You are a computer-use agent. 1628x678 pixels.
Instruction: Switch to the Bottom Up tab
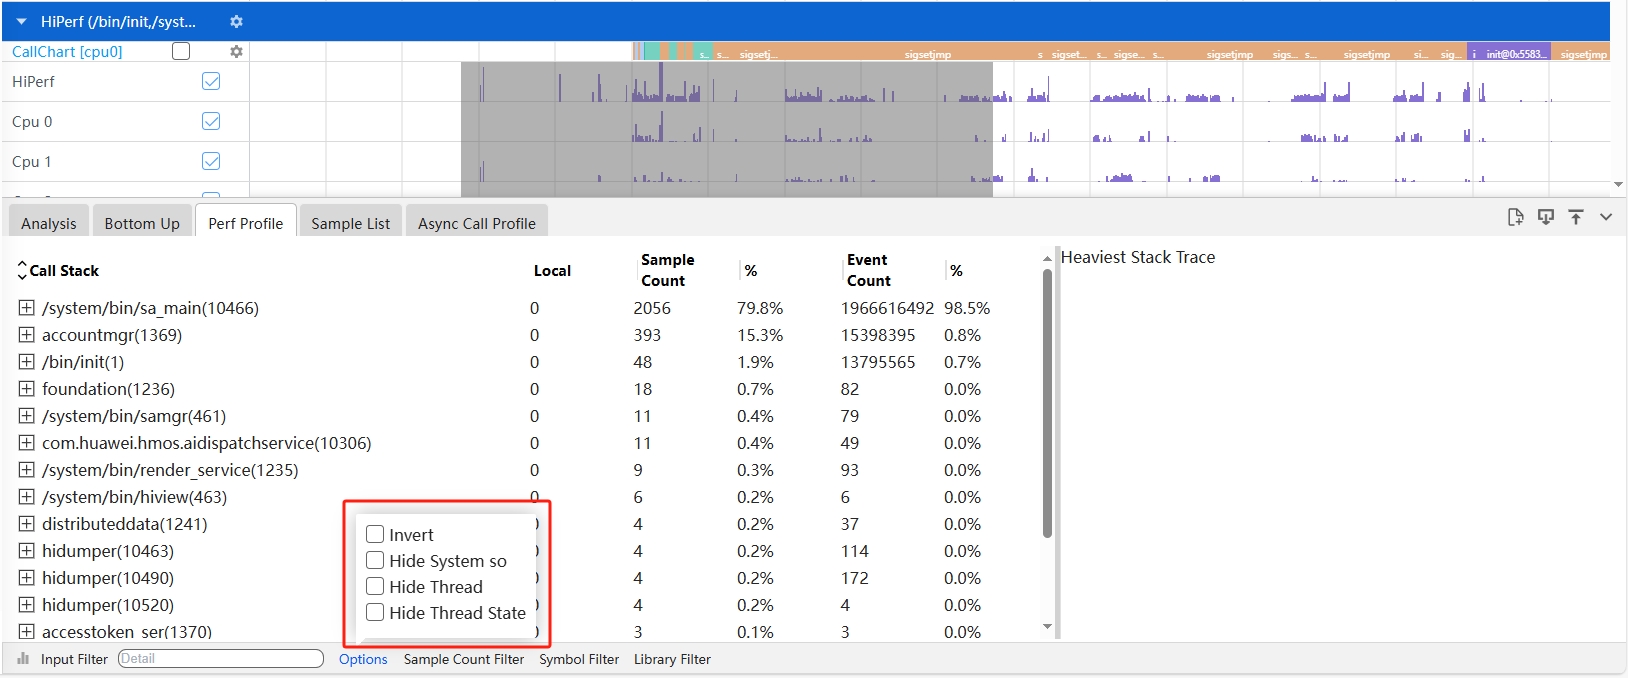pos(142,223)
